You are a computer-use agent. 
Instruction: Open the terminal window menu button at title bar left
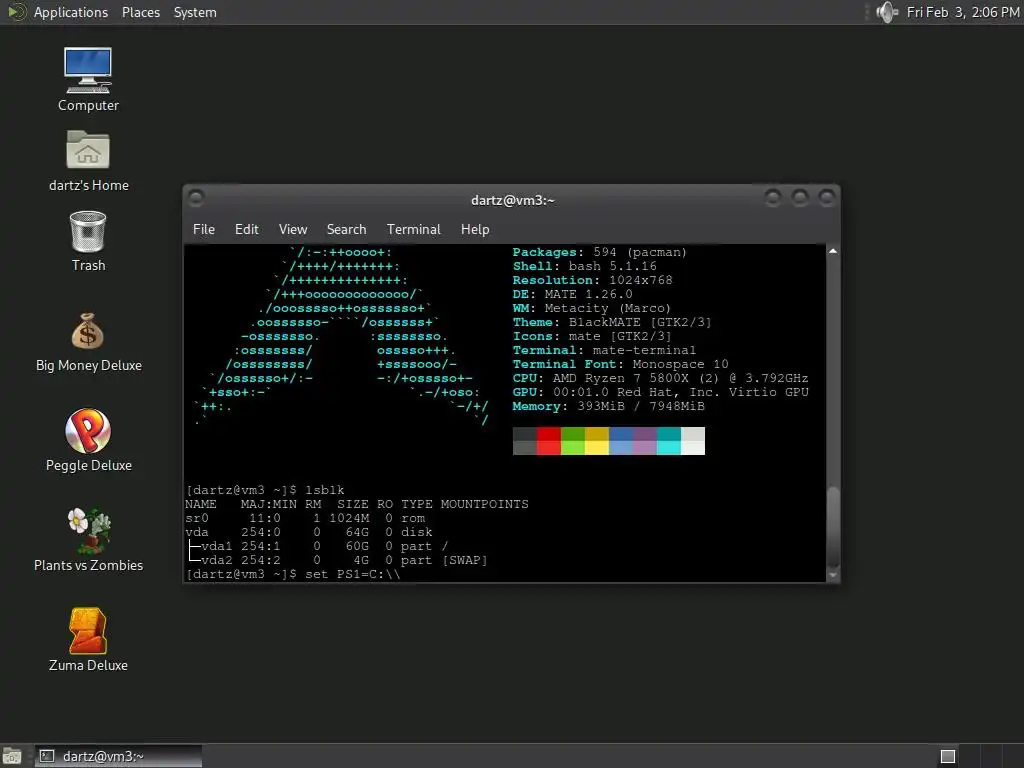(x=196, y=197)
